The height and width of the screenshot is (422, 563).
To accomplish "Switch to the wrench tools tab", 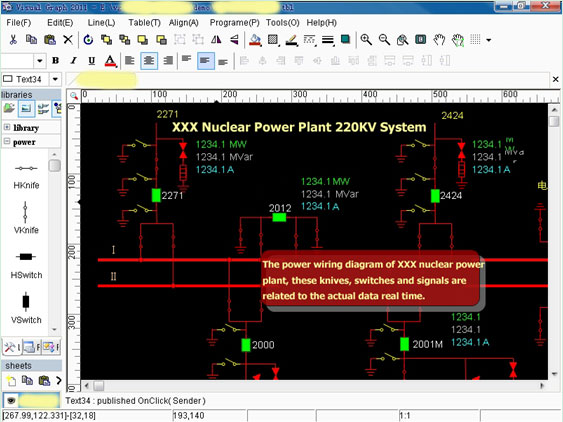I will click(11, 347).
